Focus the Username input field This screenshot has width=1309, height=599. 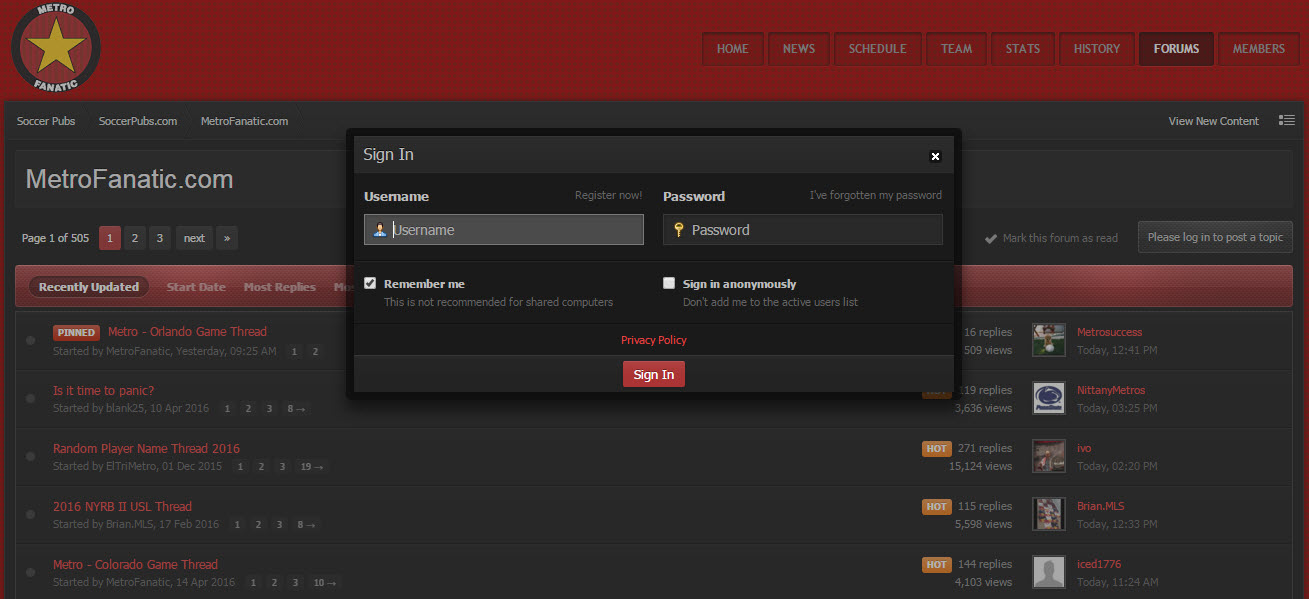(504, 229)
